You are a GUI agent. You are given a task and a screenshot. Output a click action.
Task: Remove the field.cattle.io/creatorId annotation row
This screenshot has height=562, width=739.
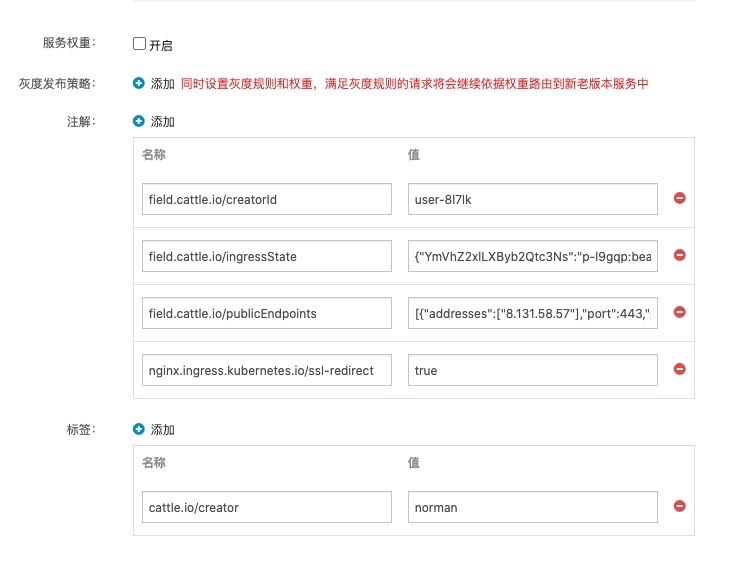(680, 199)
